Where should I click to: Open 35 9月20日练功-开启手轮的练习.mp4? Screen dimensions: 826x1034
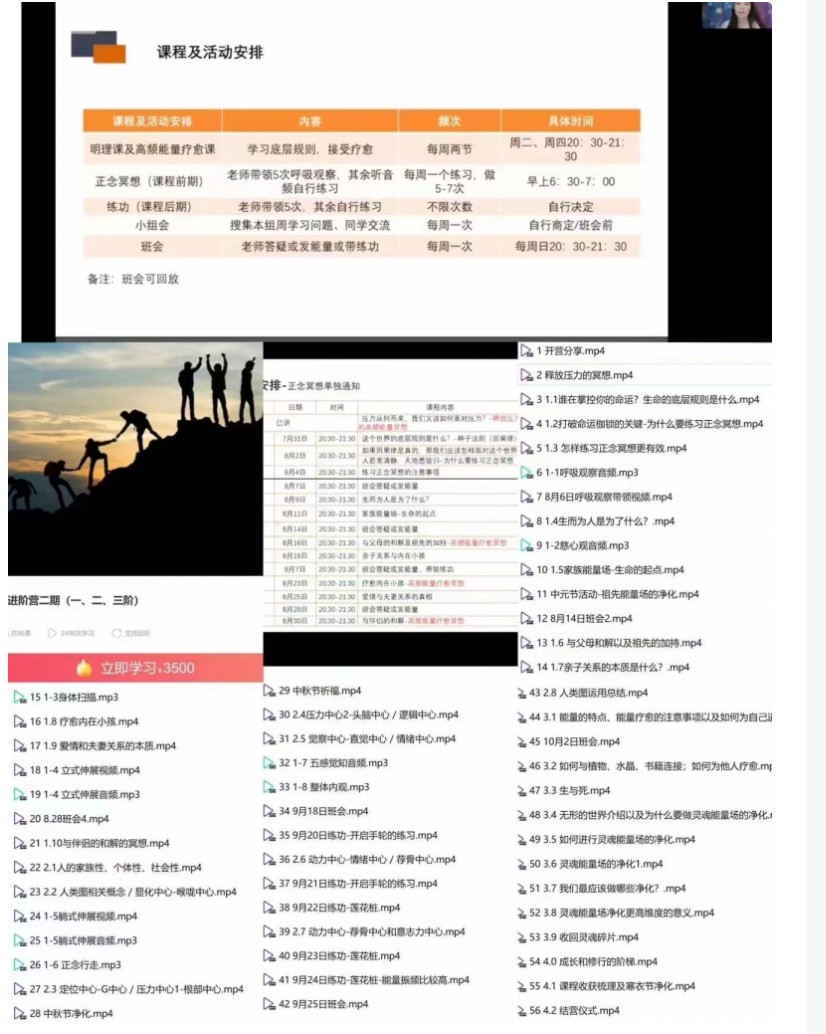pos(358,836)
